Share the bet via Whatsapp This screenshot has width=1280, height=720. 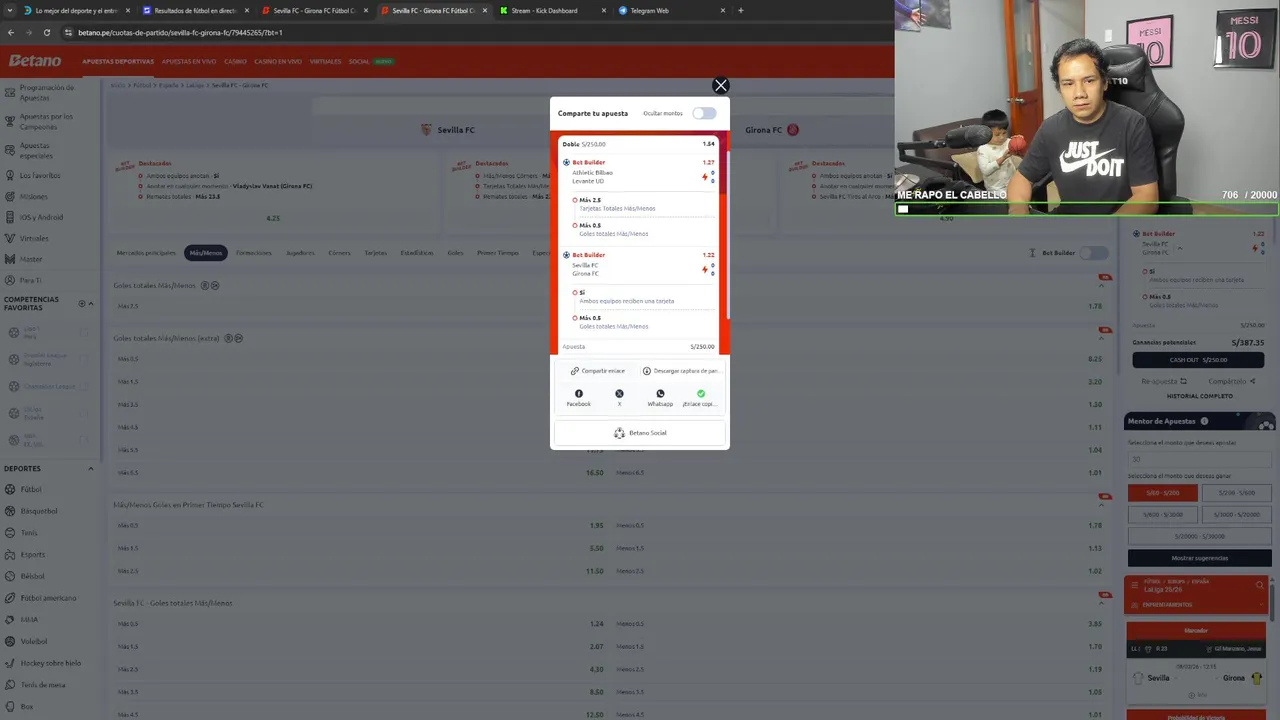pyautogui.click(x=660, y=397)
